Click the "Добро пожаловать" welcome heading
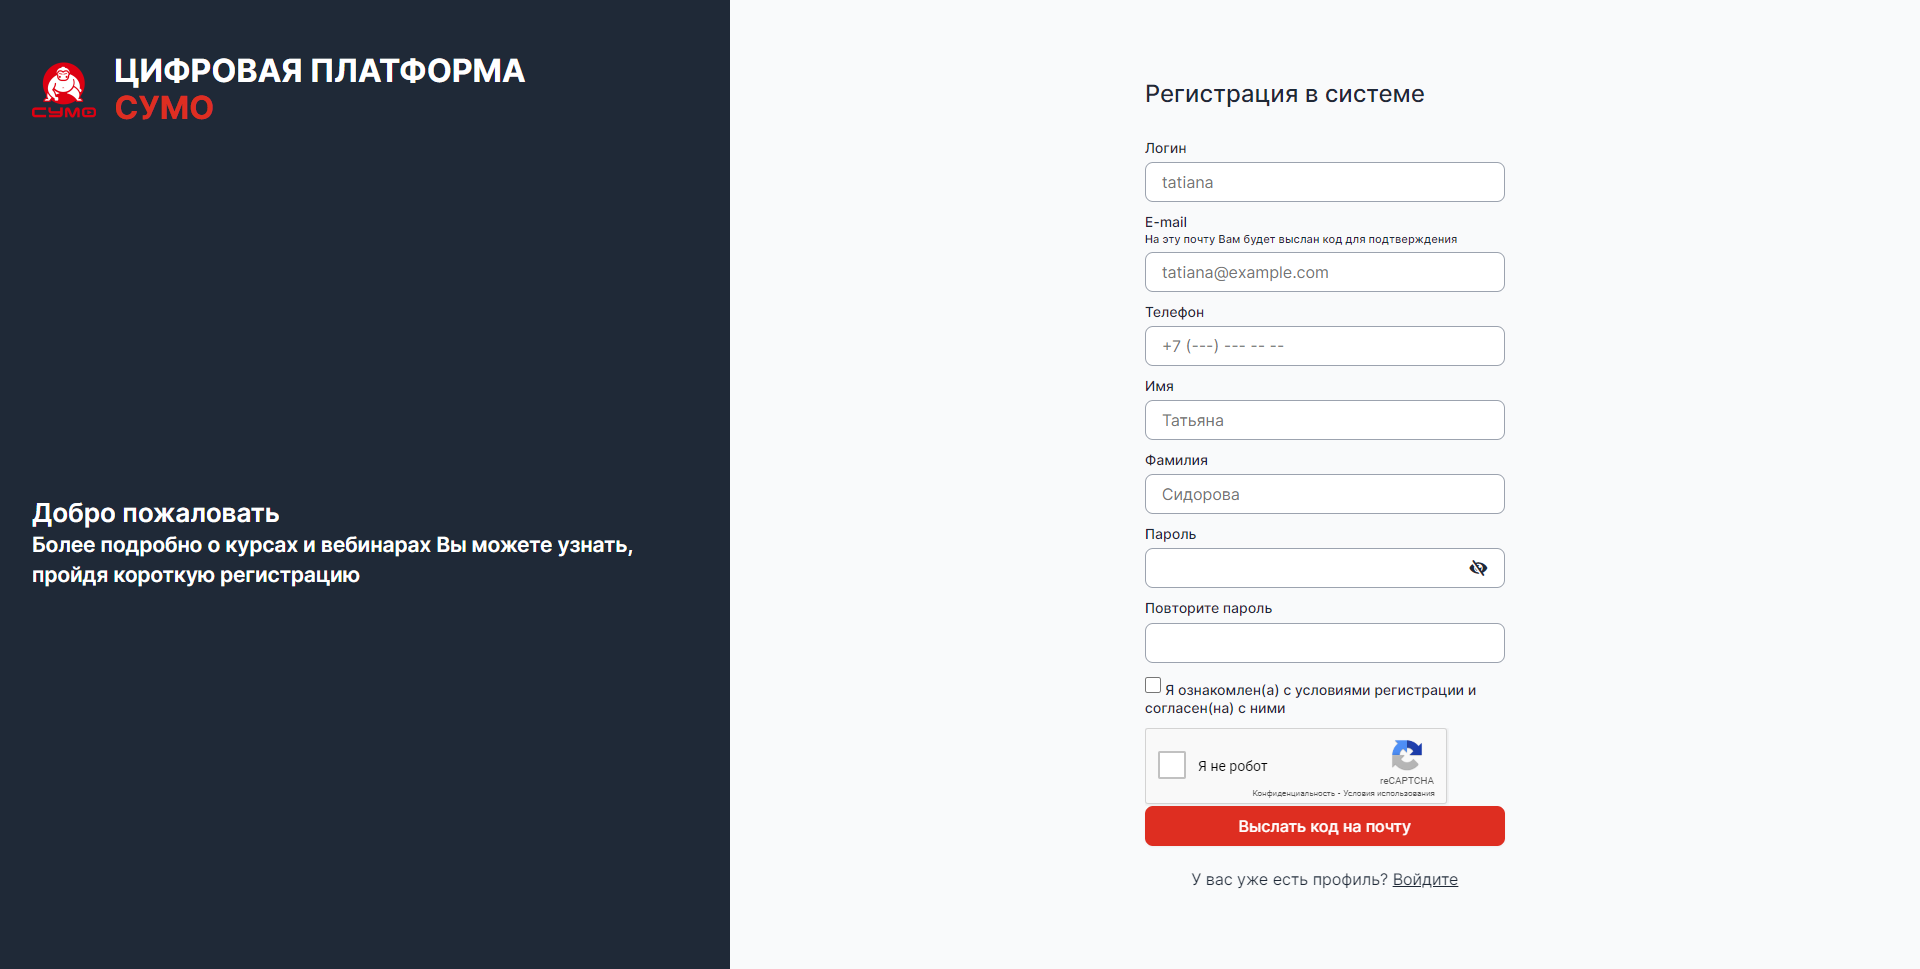The height and width of the screenshot is (969, 1920). 156,513
